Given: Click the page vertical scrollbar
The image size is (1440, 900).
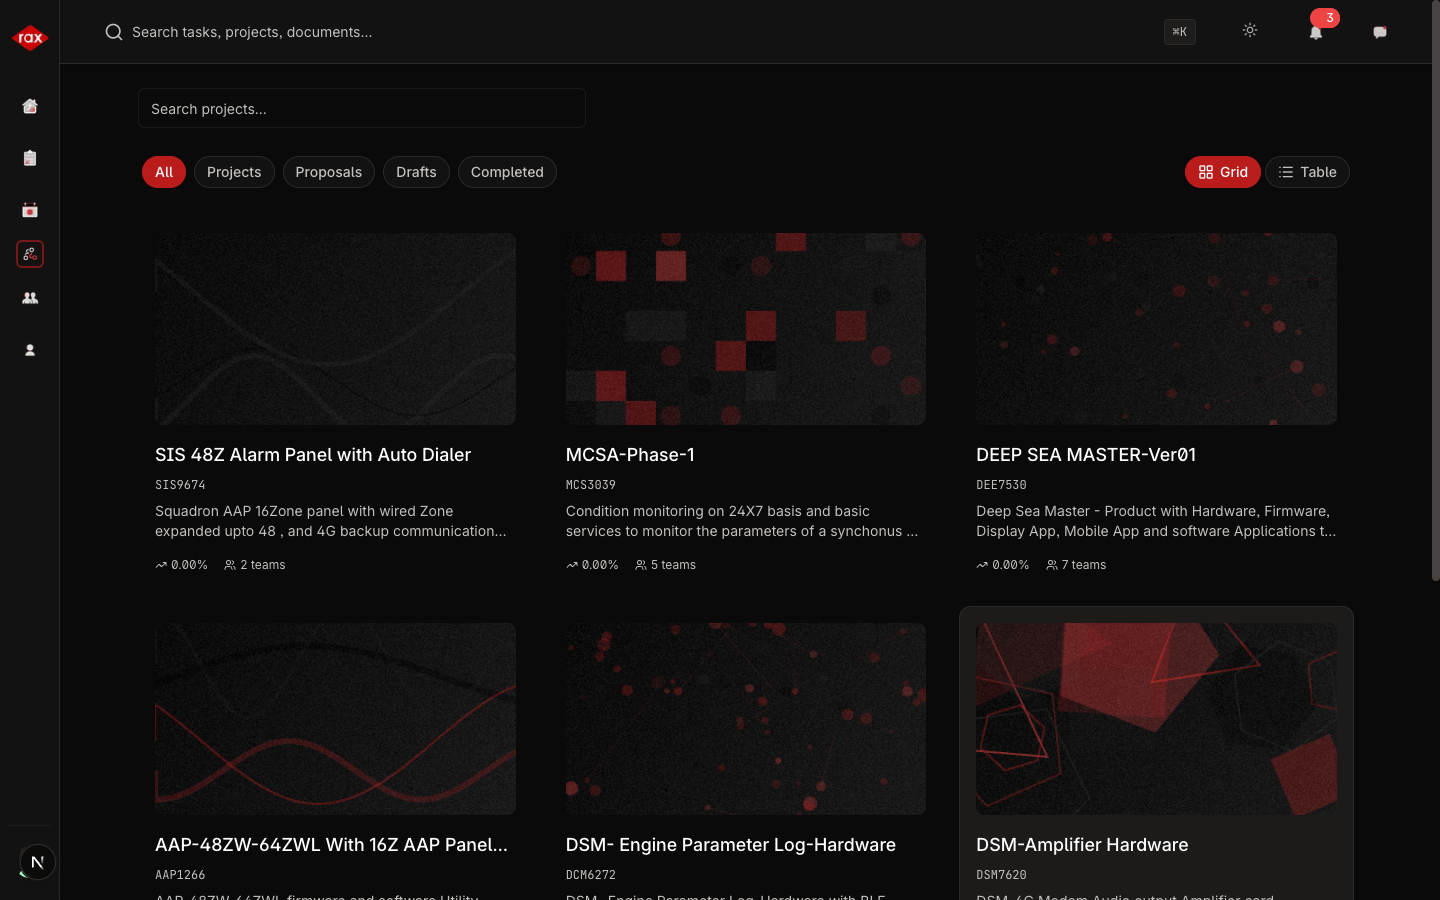Looking at the screenshot, I should (x=1435, y=300).
